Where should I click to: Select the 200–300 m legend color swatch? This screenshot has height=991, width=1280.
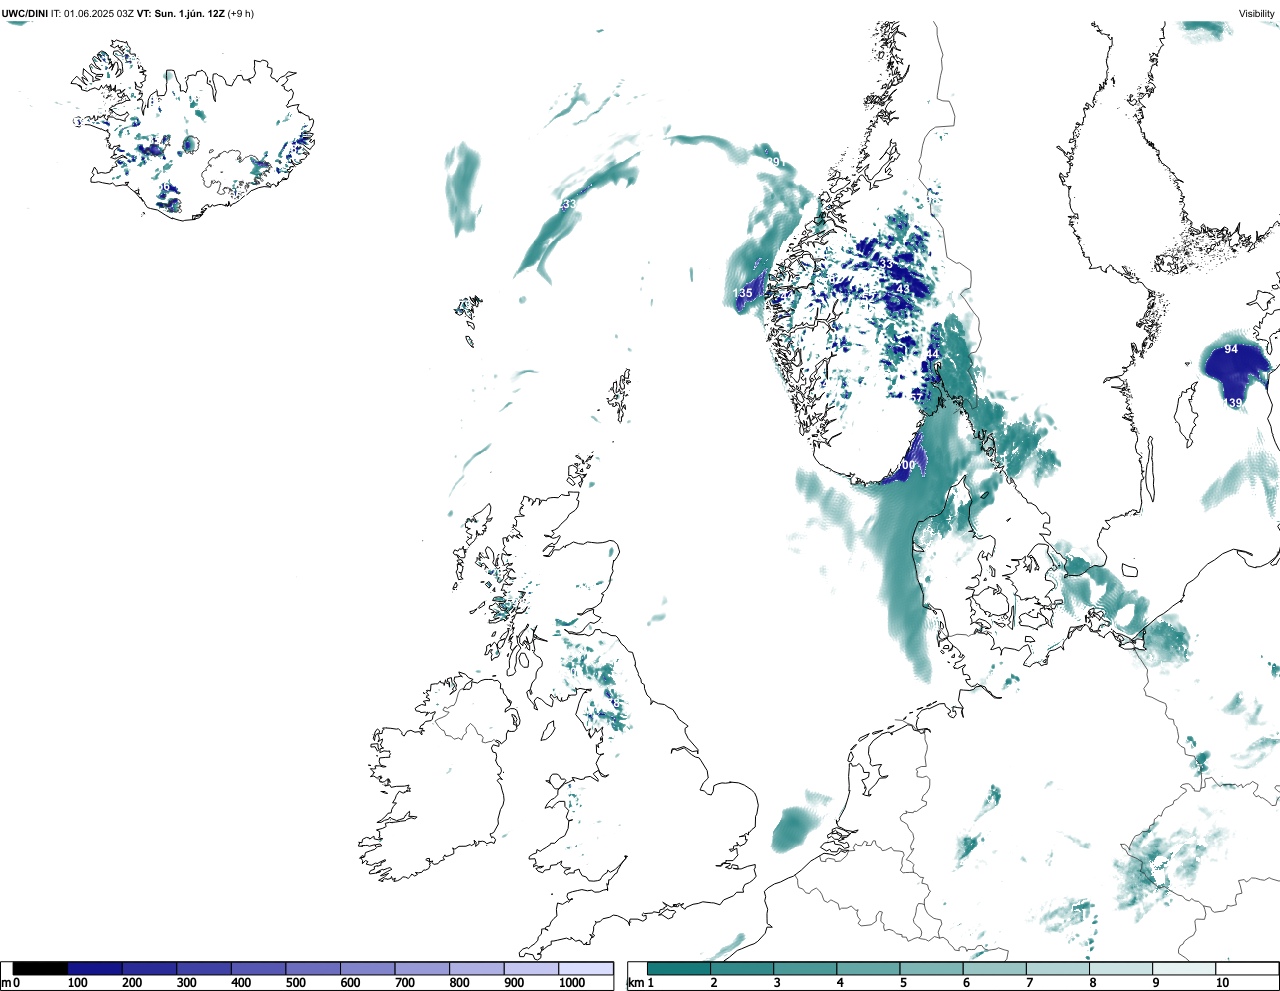(149, 968)
